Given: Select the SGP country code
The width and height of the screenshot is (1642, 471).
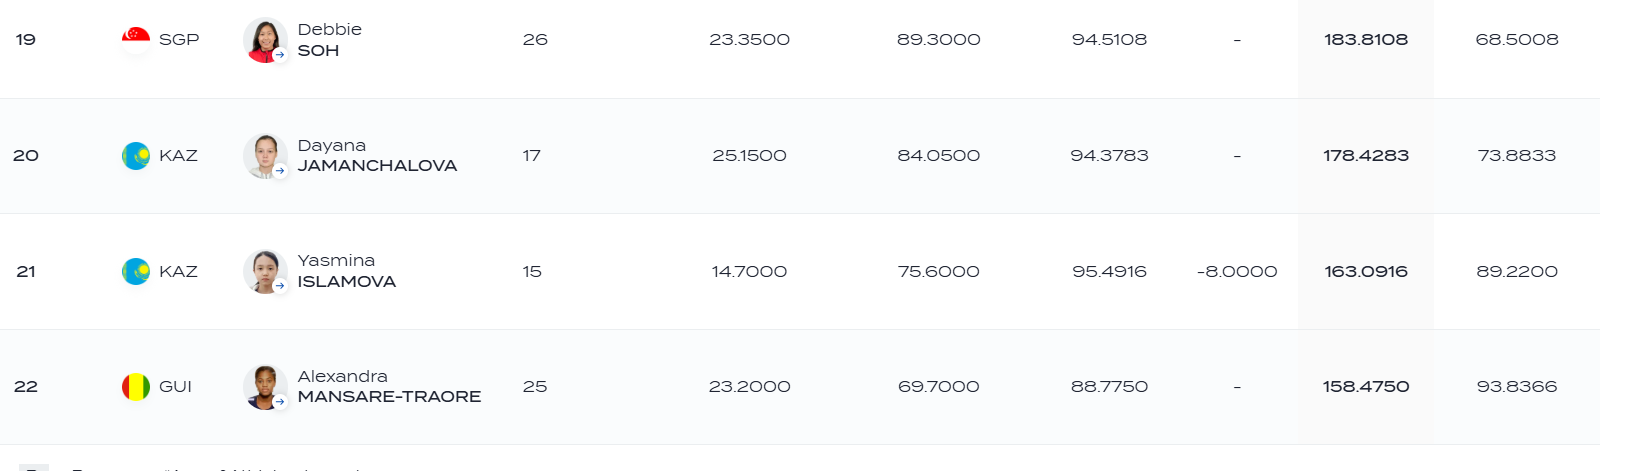Looking at the screenshot, I should tap(179, 40).
